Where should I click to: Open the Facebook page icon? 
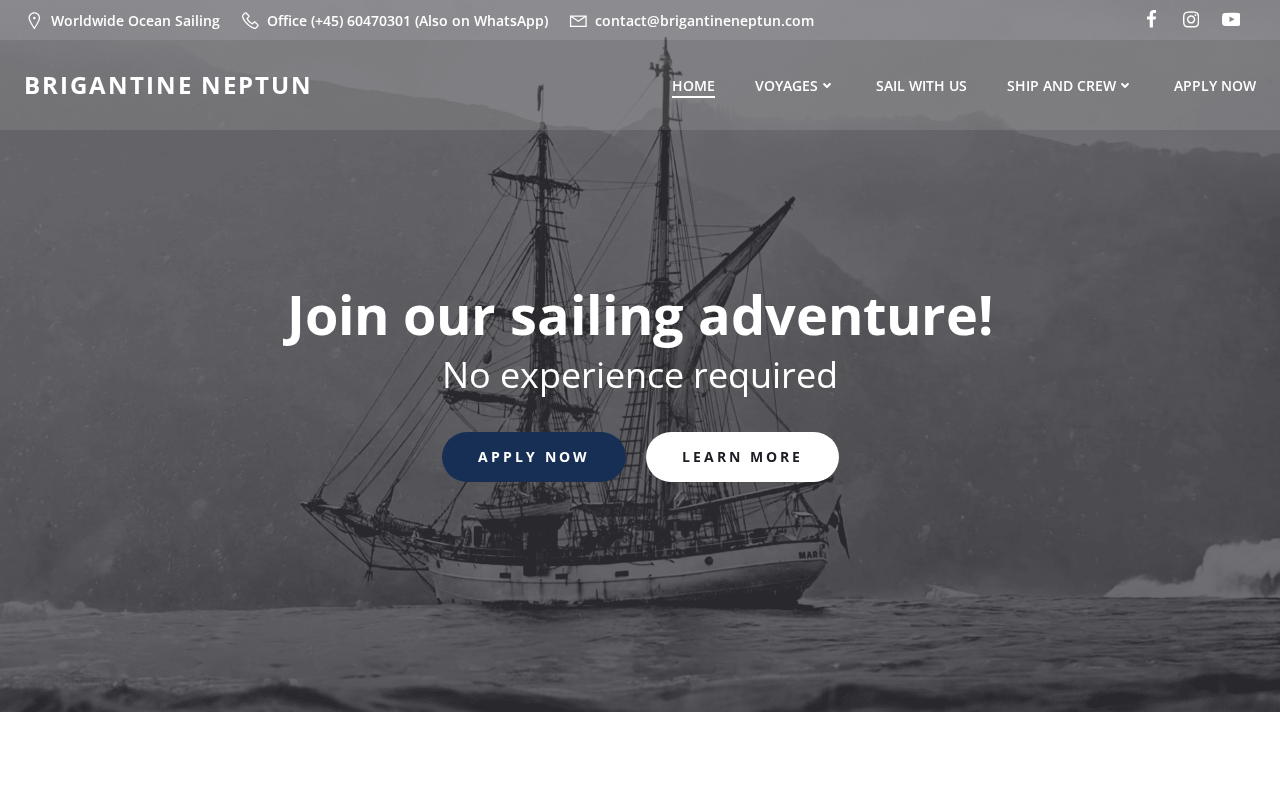[x=1151, y=19]
